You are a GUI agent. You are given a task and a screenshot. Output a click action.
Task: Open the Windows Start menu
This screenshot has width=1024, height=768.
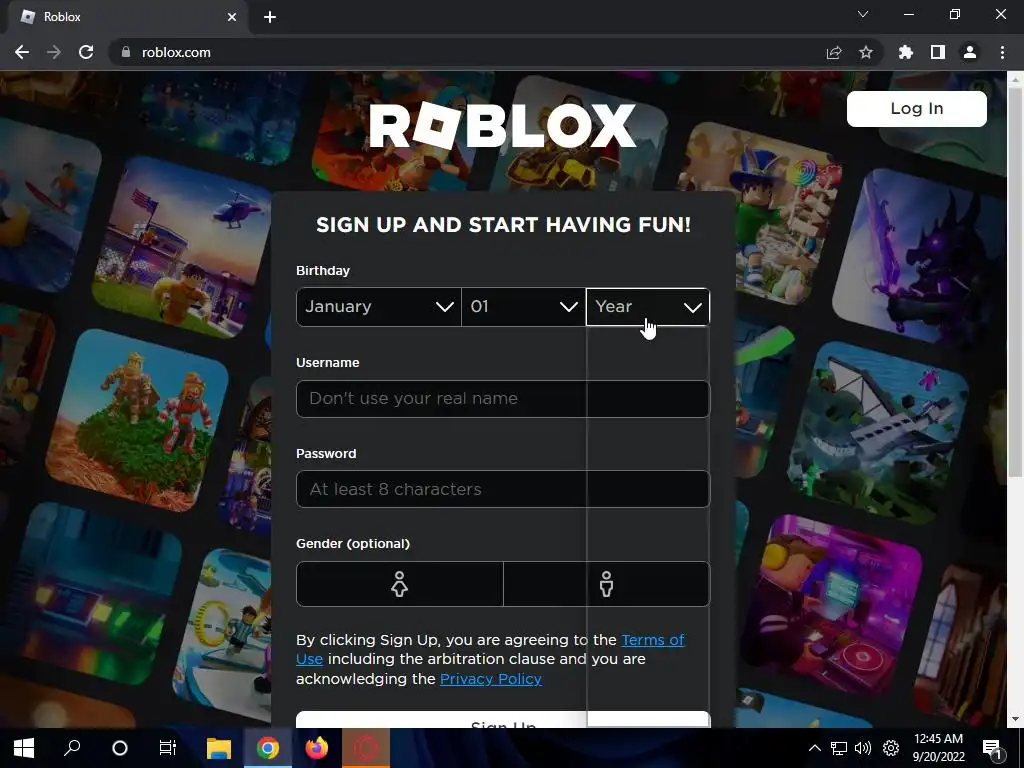(24, 748)
